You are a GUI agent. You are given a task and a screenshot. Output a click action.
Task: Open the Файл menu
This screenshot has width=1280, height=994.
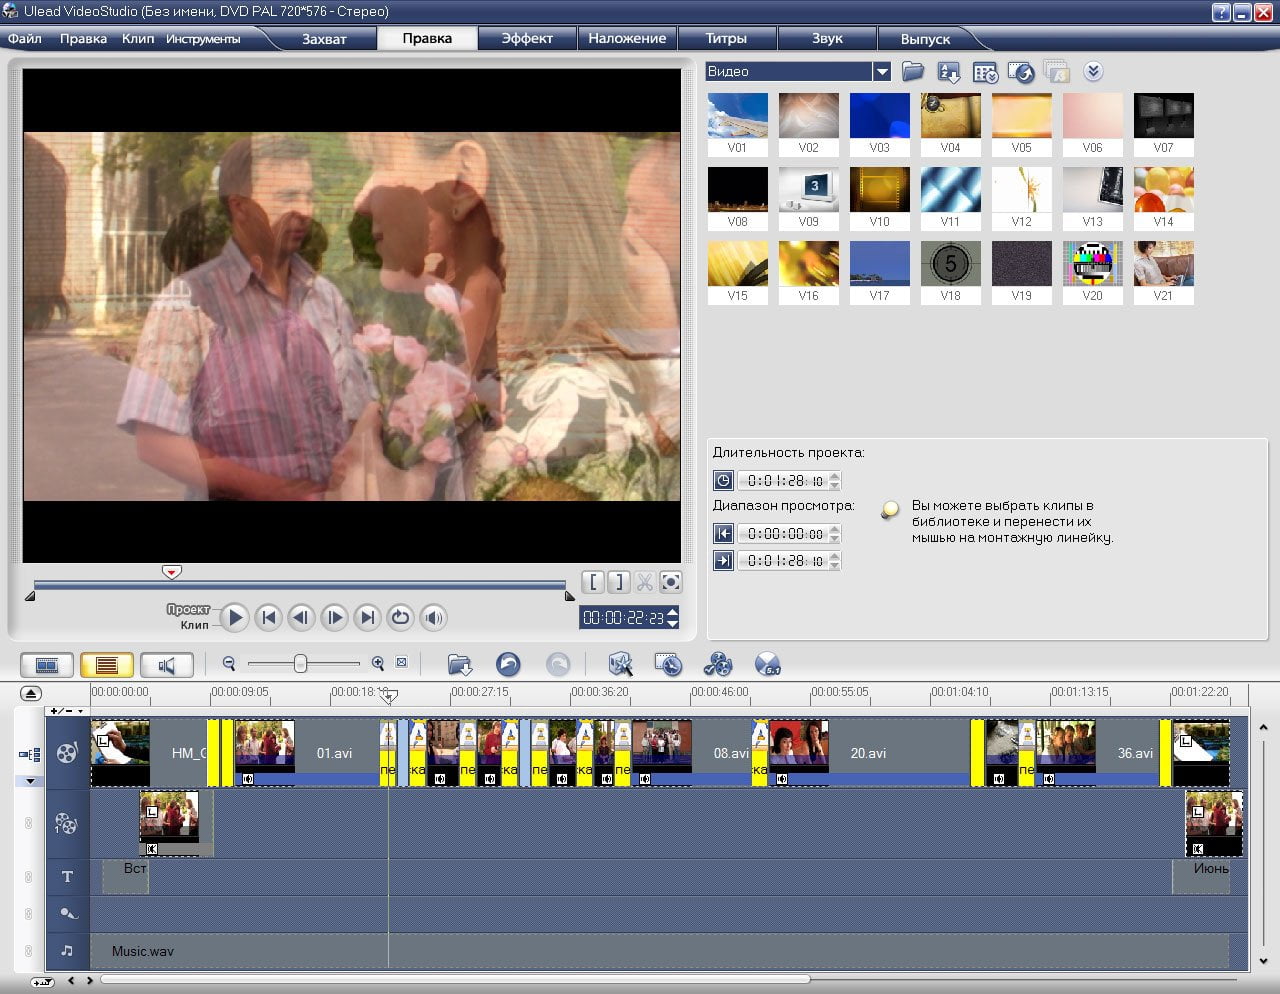pos(25,38)
